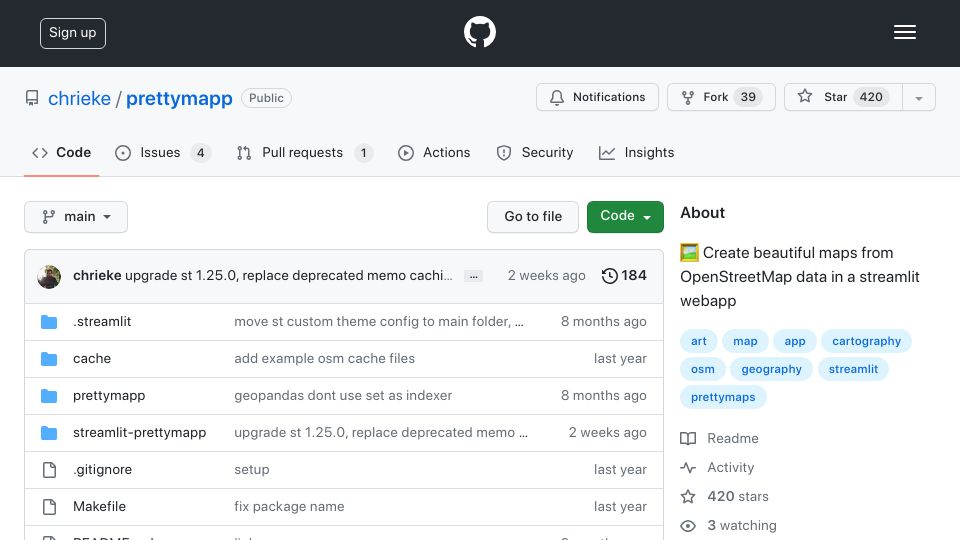Viewport: 960px width, 540px height.
Task: Open the prettymapp folder in file list
Action: click(109, 396)
